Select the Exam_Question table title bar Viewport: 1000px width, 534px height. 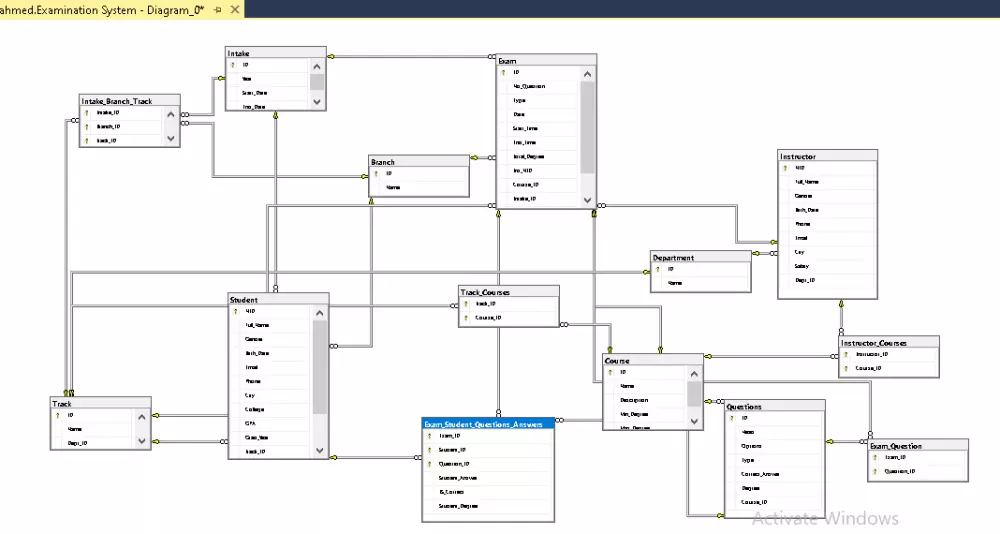tap(918, 445)
